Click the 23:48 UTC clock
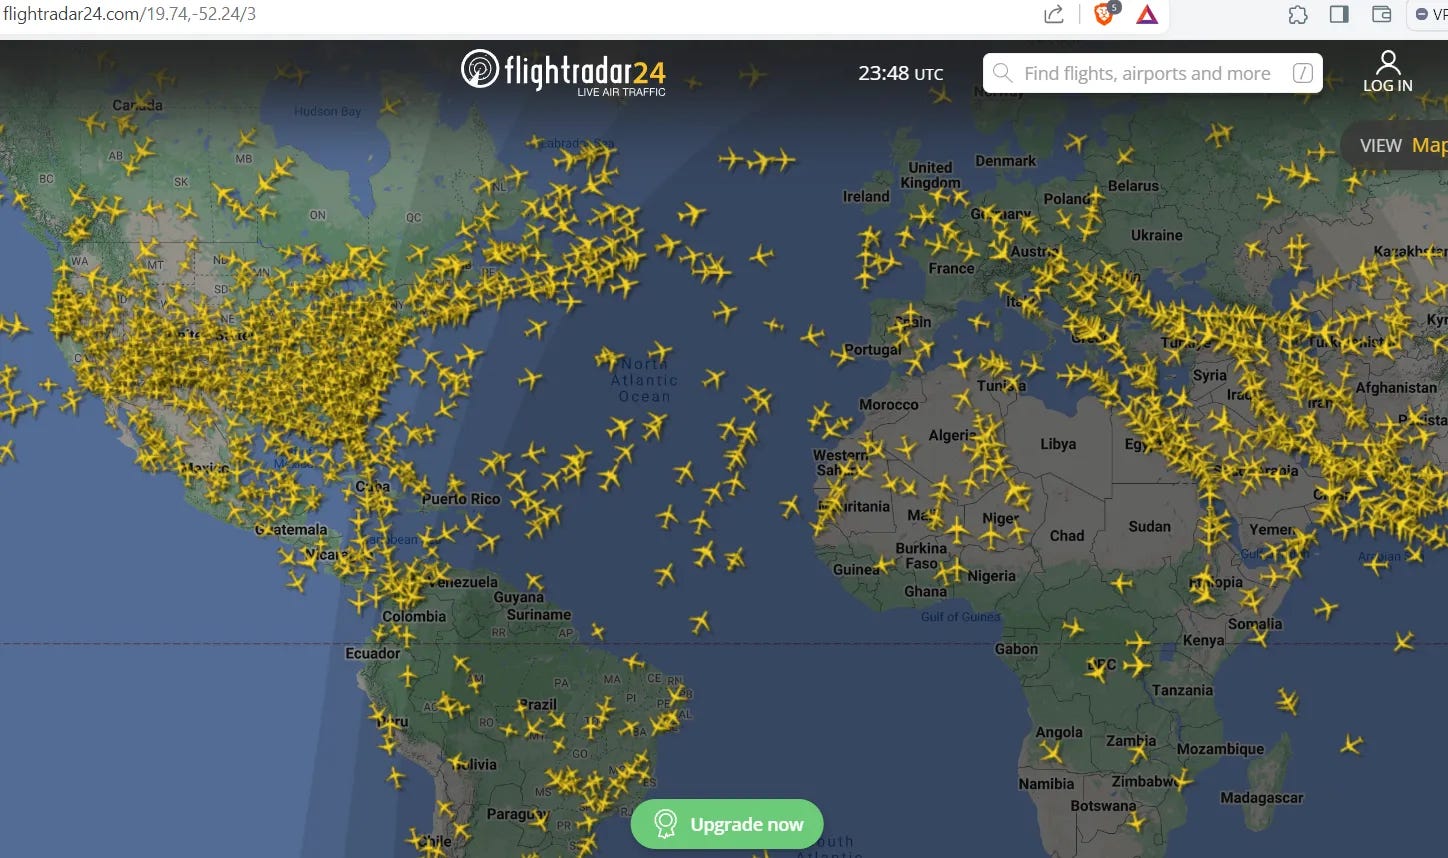The height and width of the screenshot is (858, 1448). coord(900,73)
